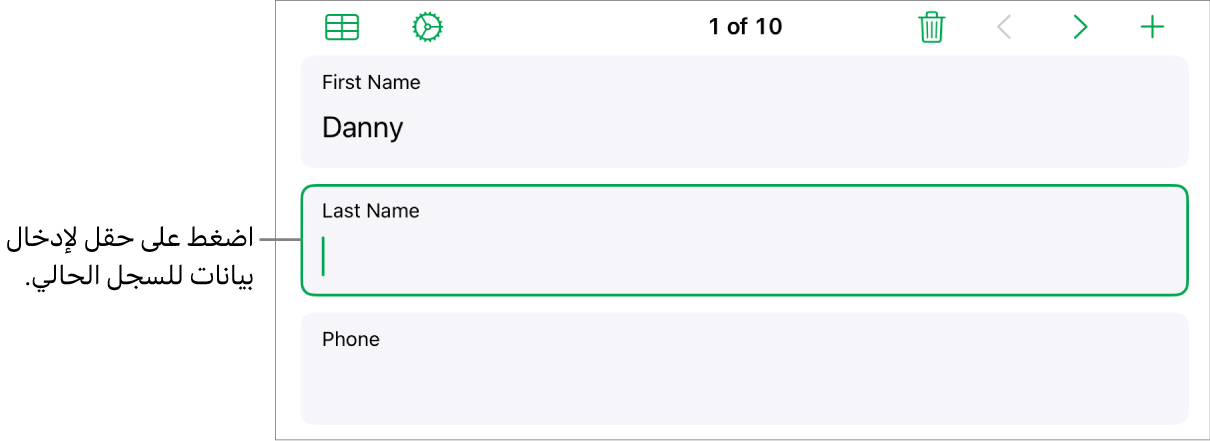Go to the previous record arrow
The image size is (1210, 441).
click(x=1005, y=28)
